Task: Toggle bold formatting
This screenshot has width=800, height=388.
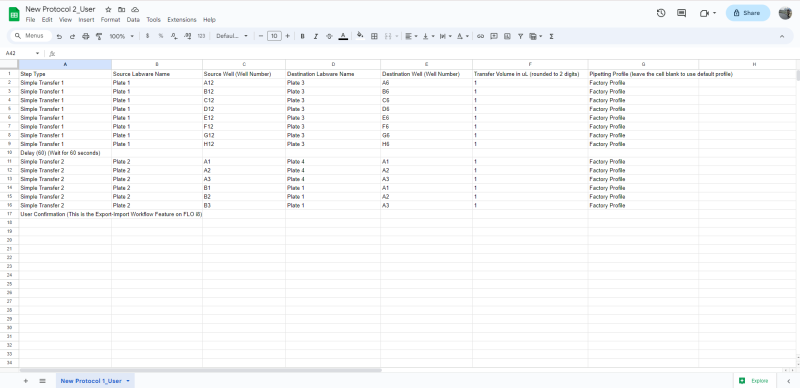Action: click(303, 36)
